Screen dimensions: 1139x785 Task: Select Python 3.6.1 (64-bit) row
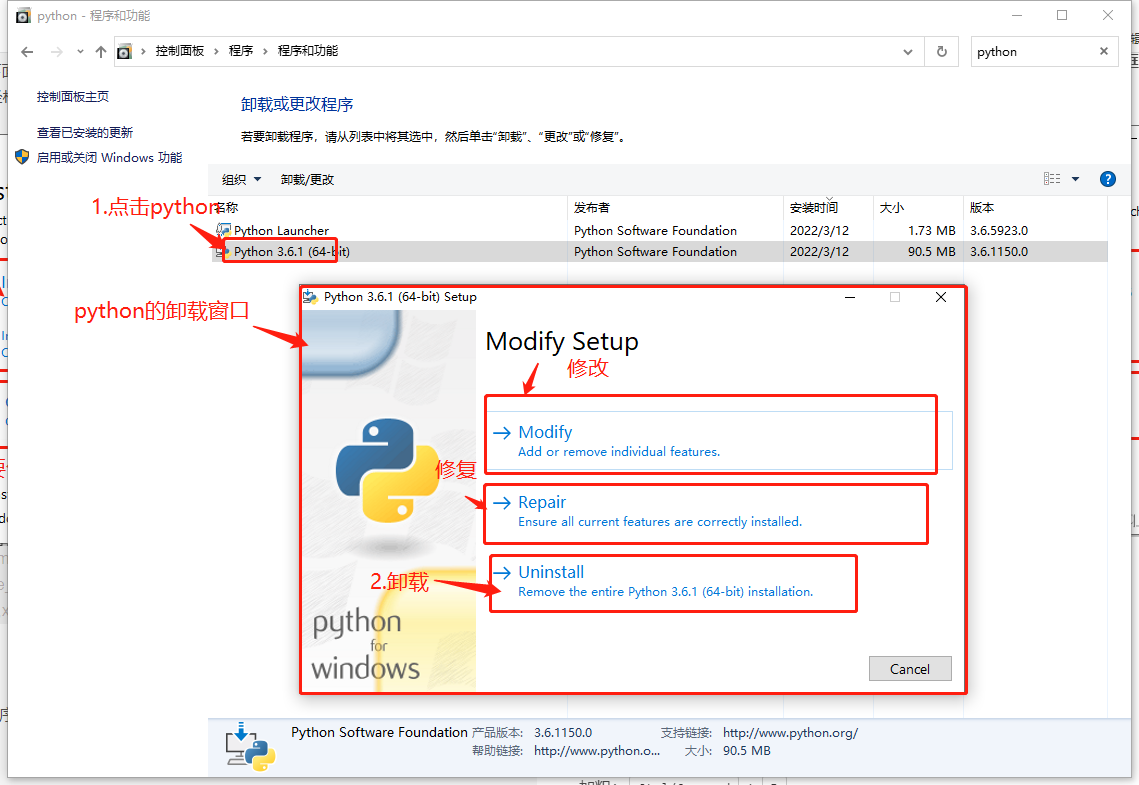(660, 251)
